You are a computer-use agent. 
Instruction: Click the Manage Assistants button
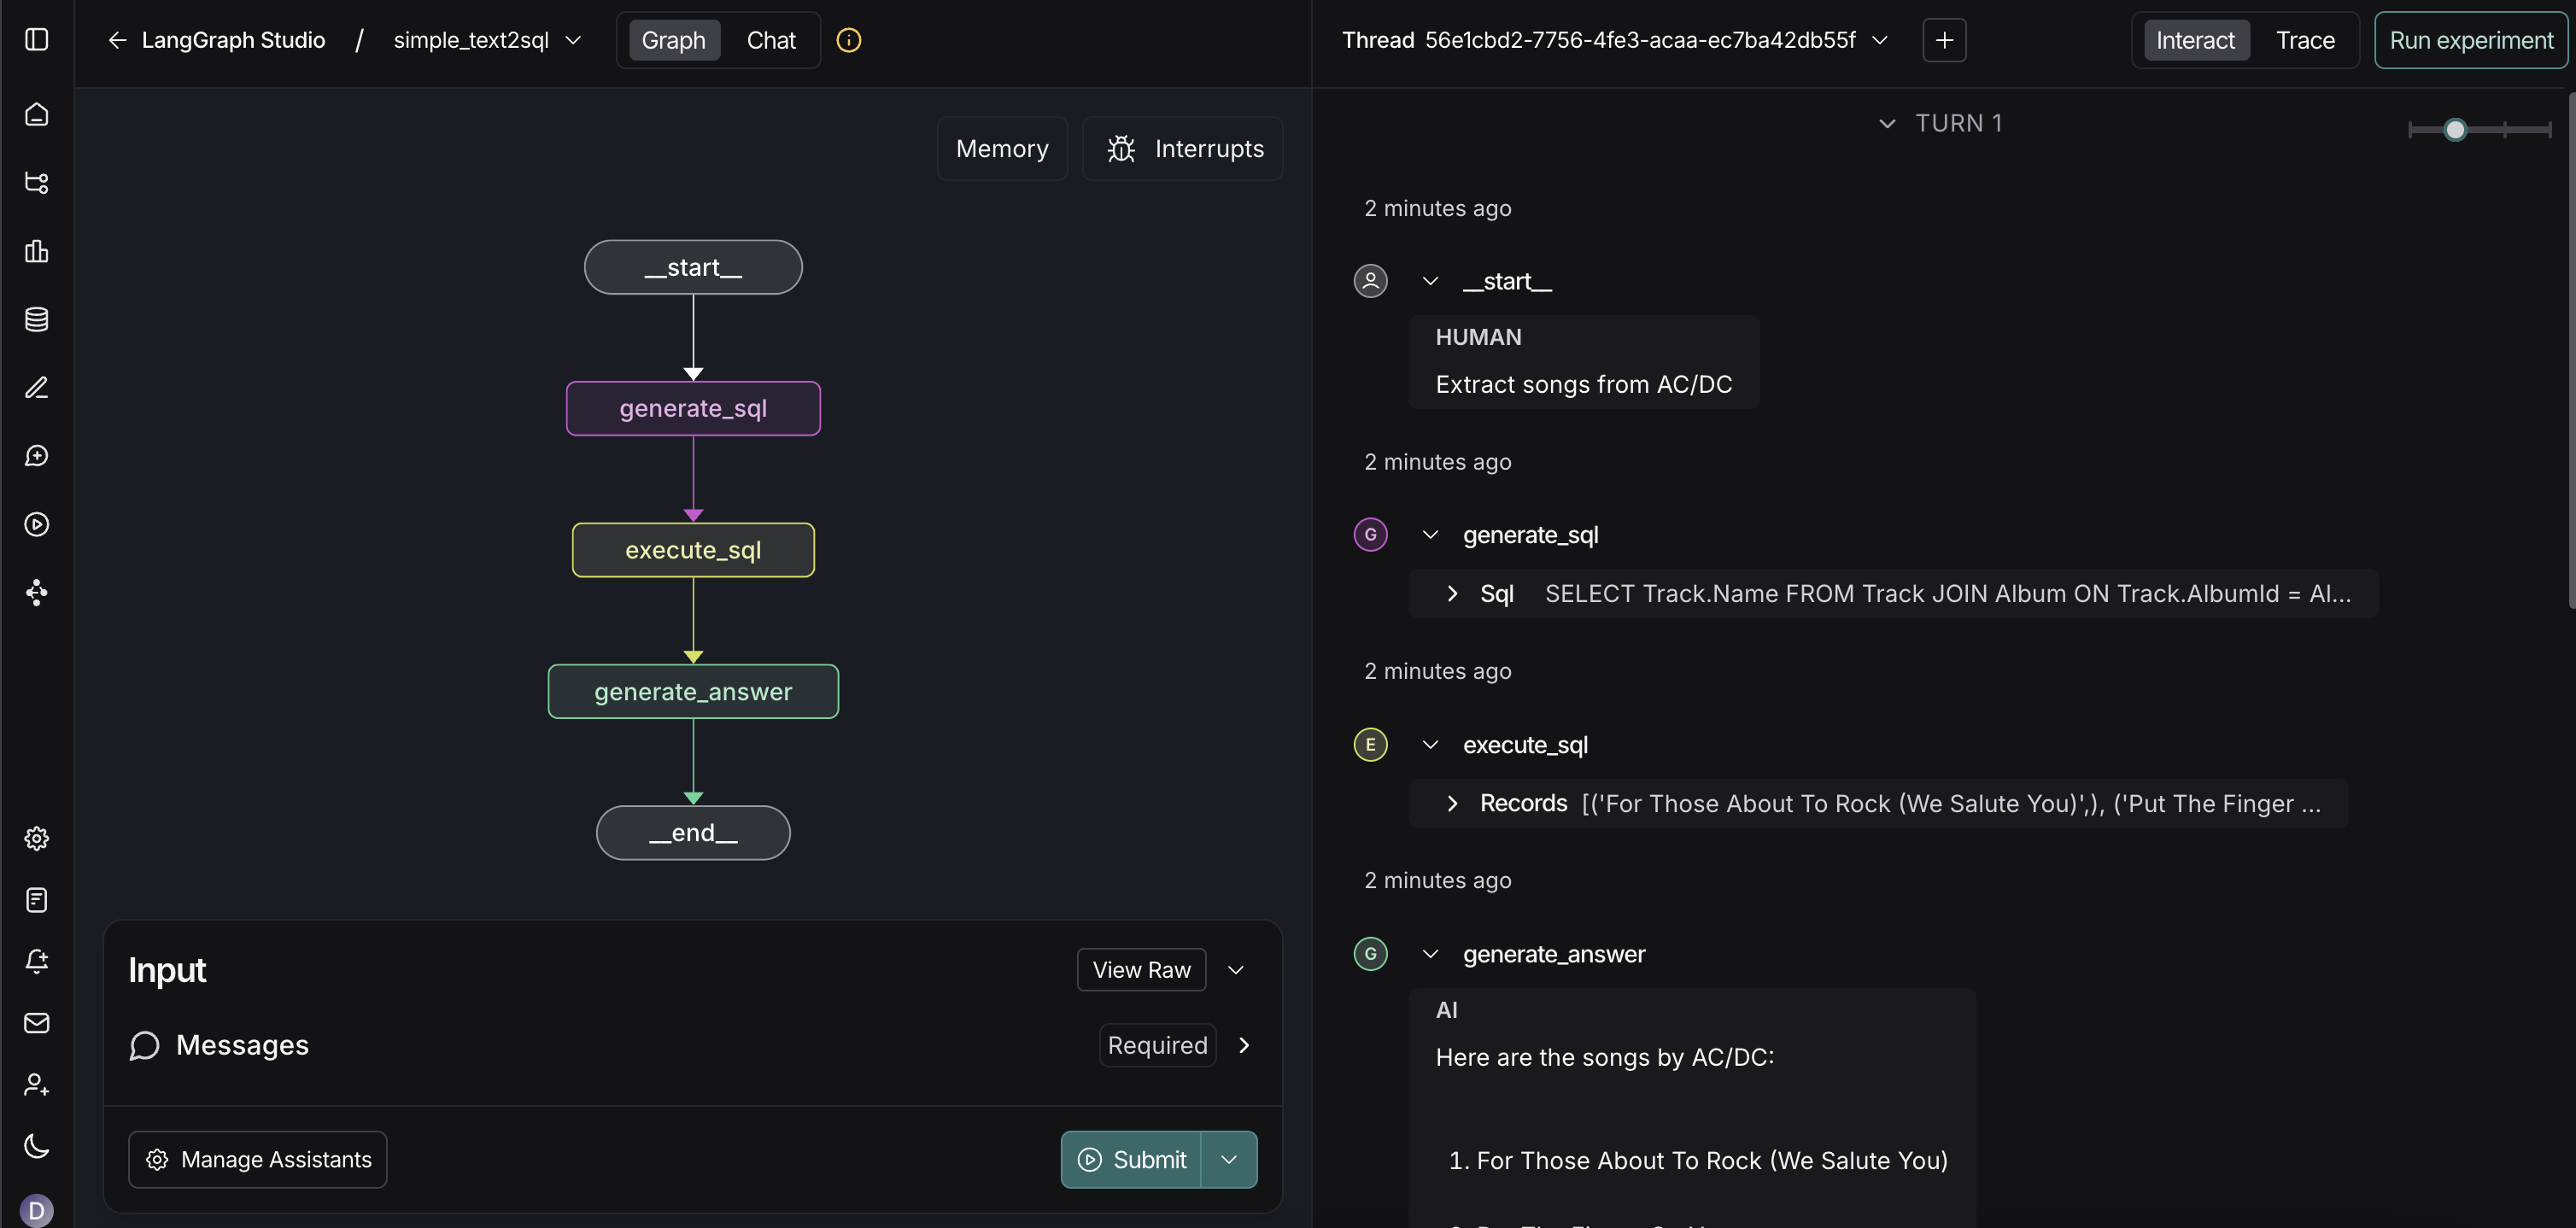[258, 1160]
